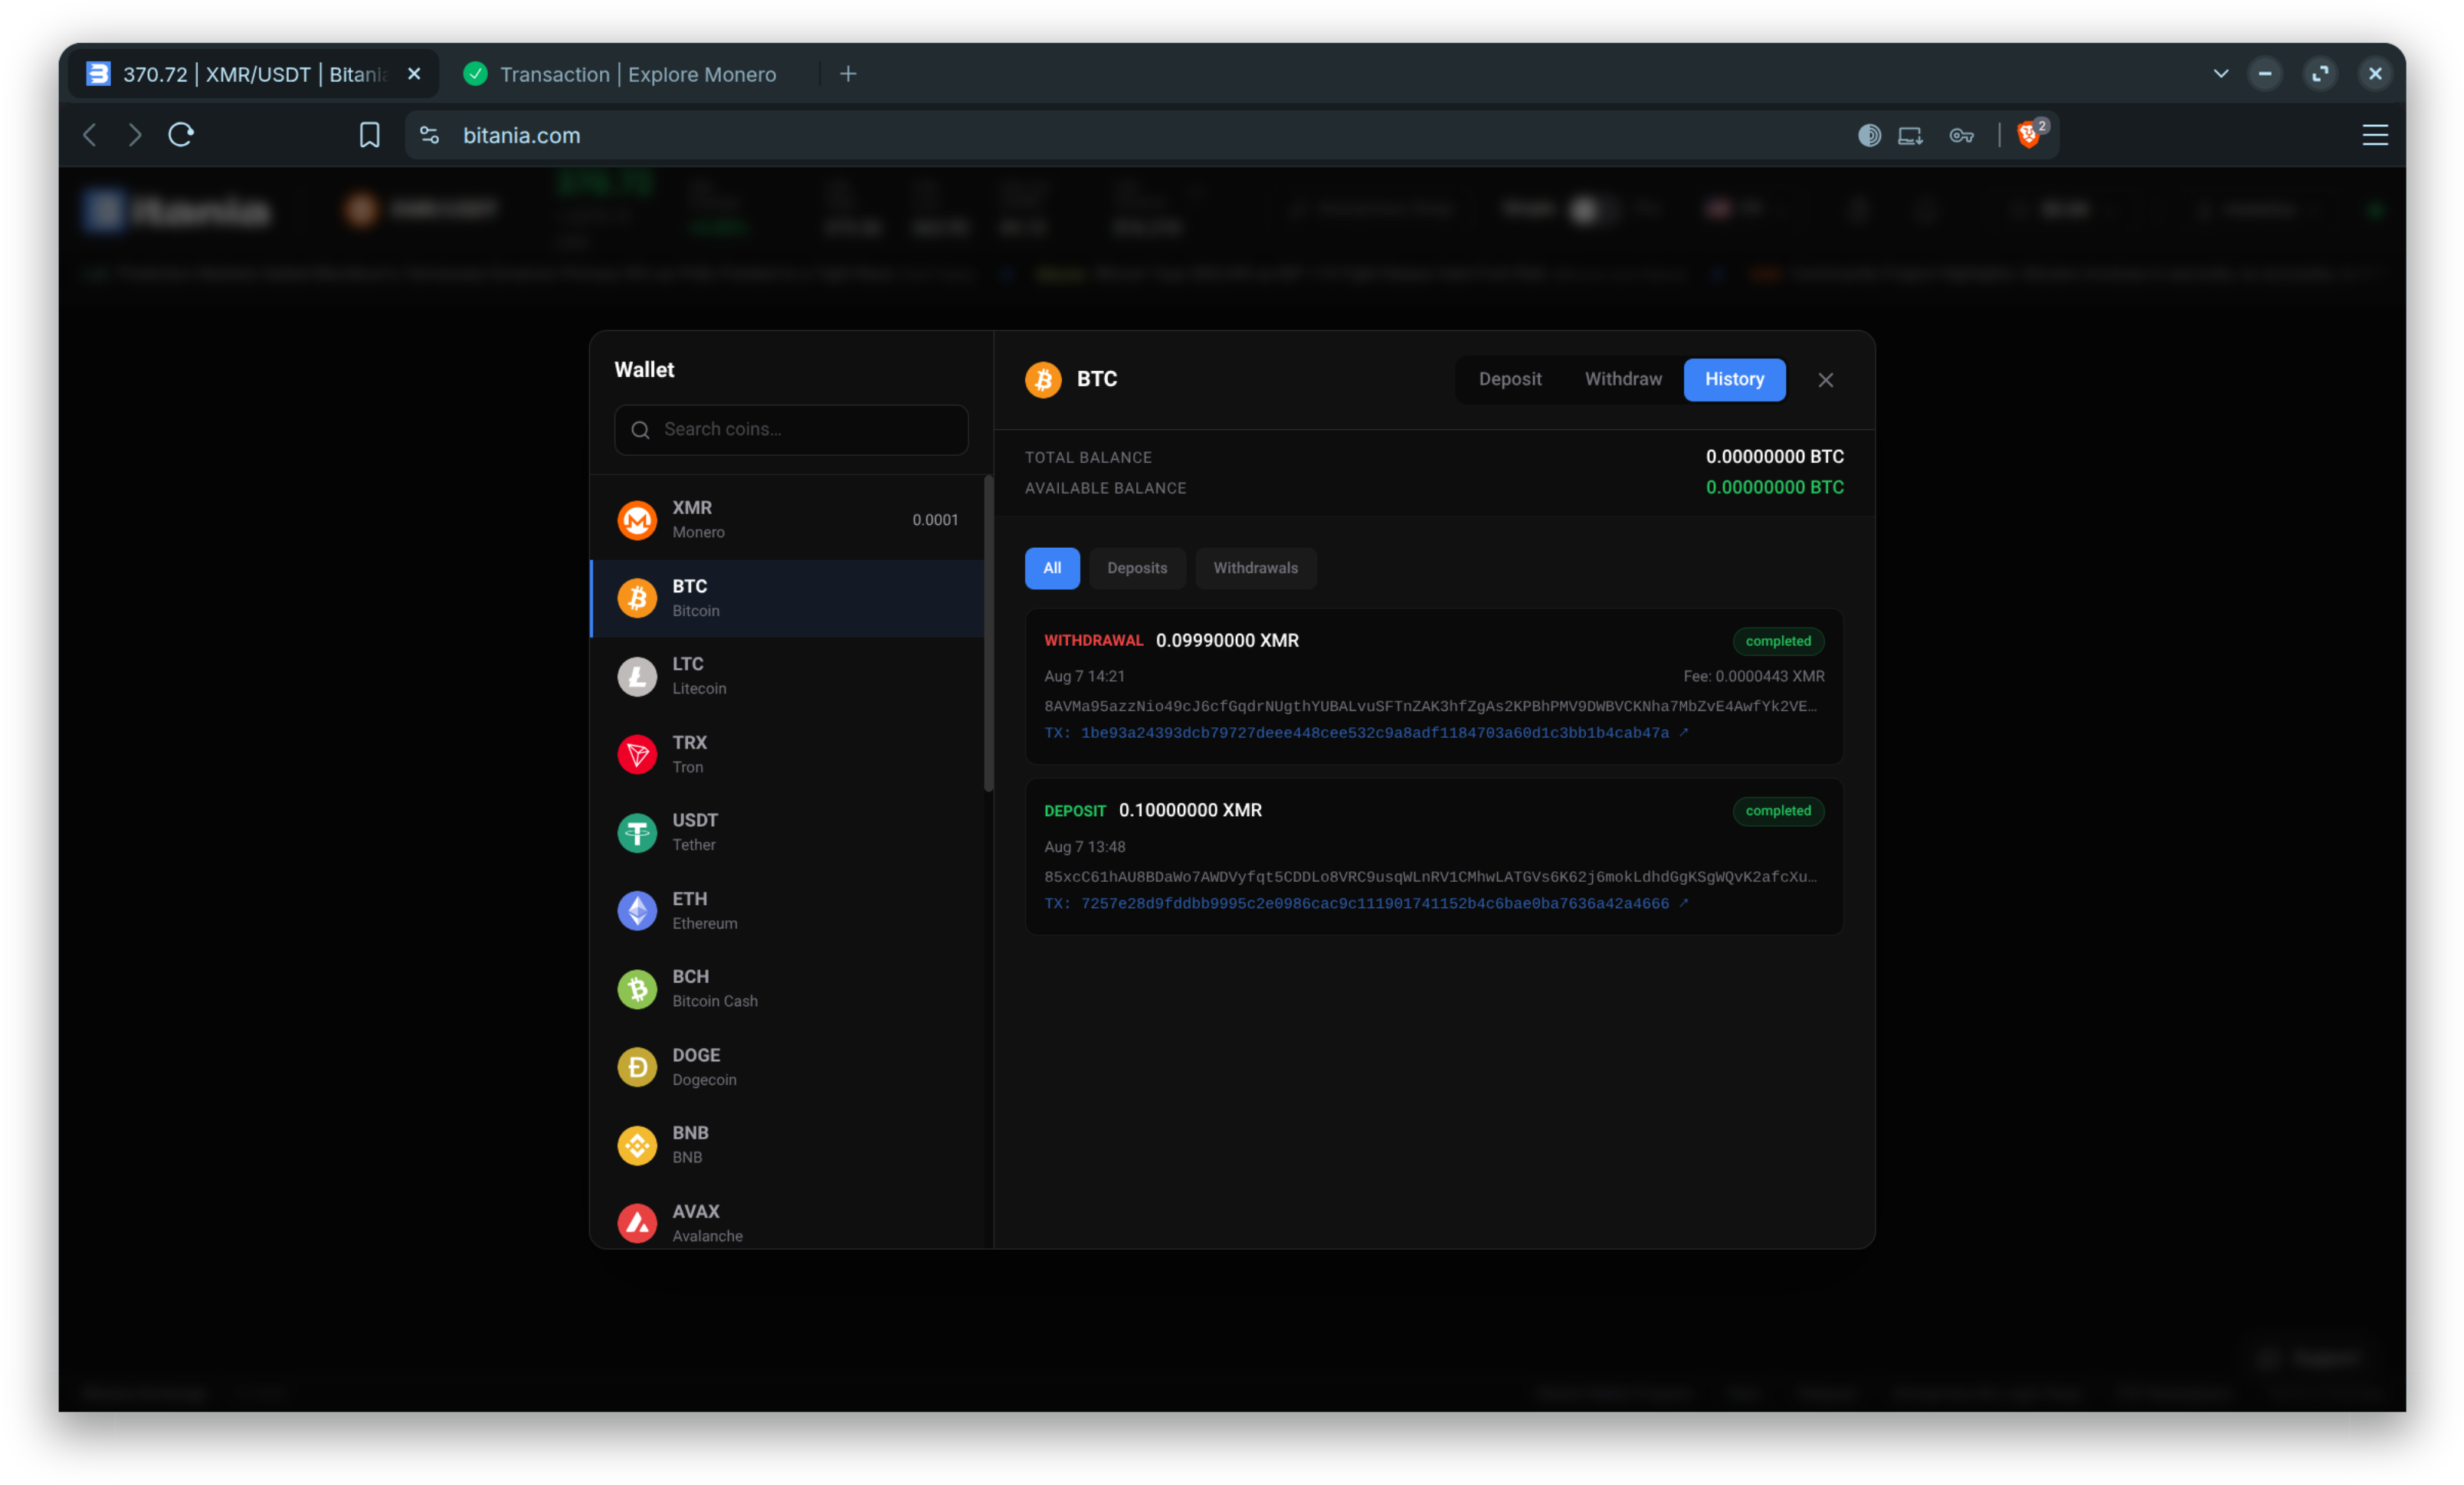
Task: Click the Bitcoin Cash coin icon
Action: click(x=637, y=989)
